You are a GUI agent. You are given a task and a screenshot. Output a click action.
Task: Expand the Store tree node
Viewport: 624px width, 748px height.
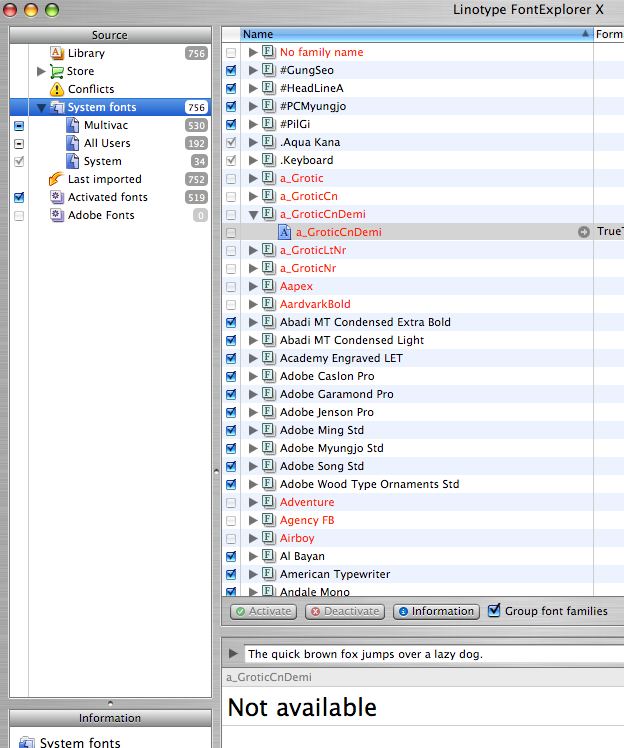click(x=41, y=71)
